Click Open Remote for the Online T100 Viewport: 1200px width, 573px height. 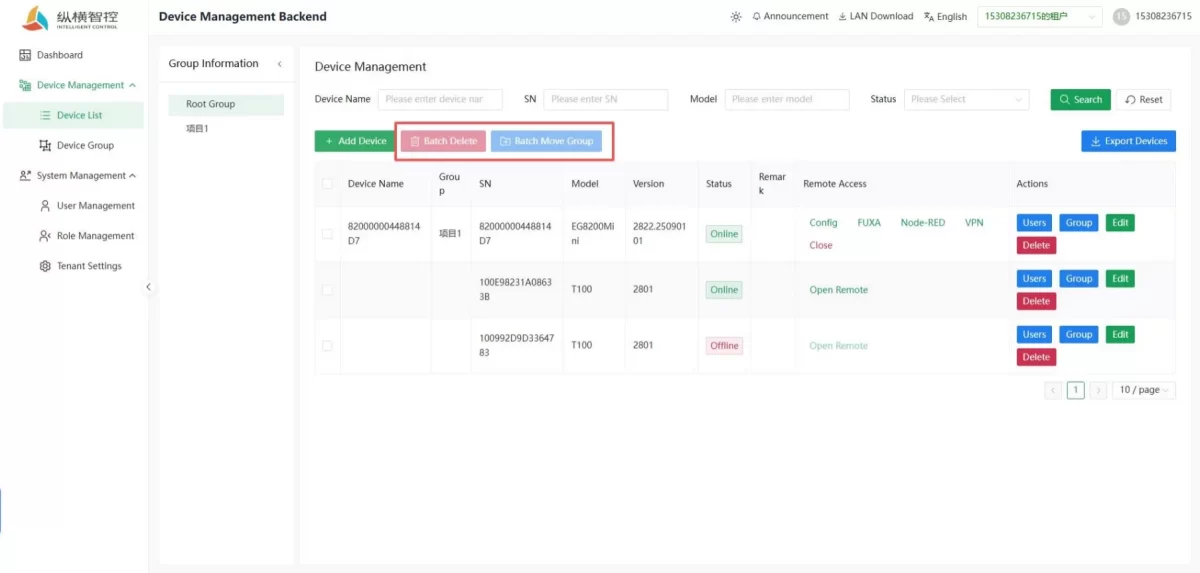[838, 290]
